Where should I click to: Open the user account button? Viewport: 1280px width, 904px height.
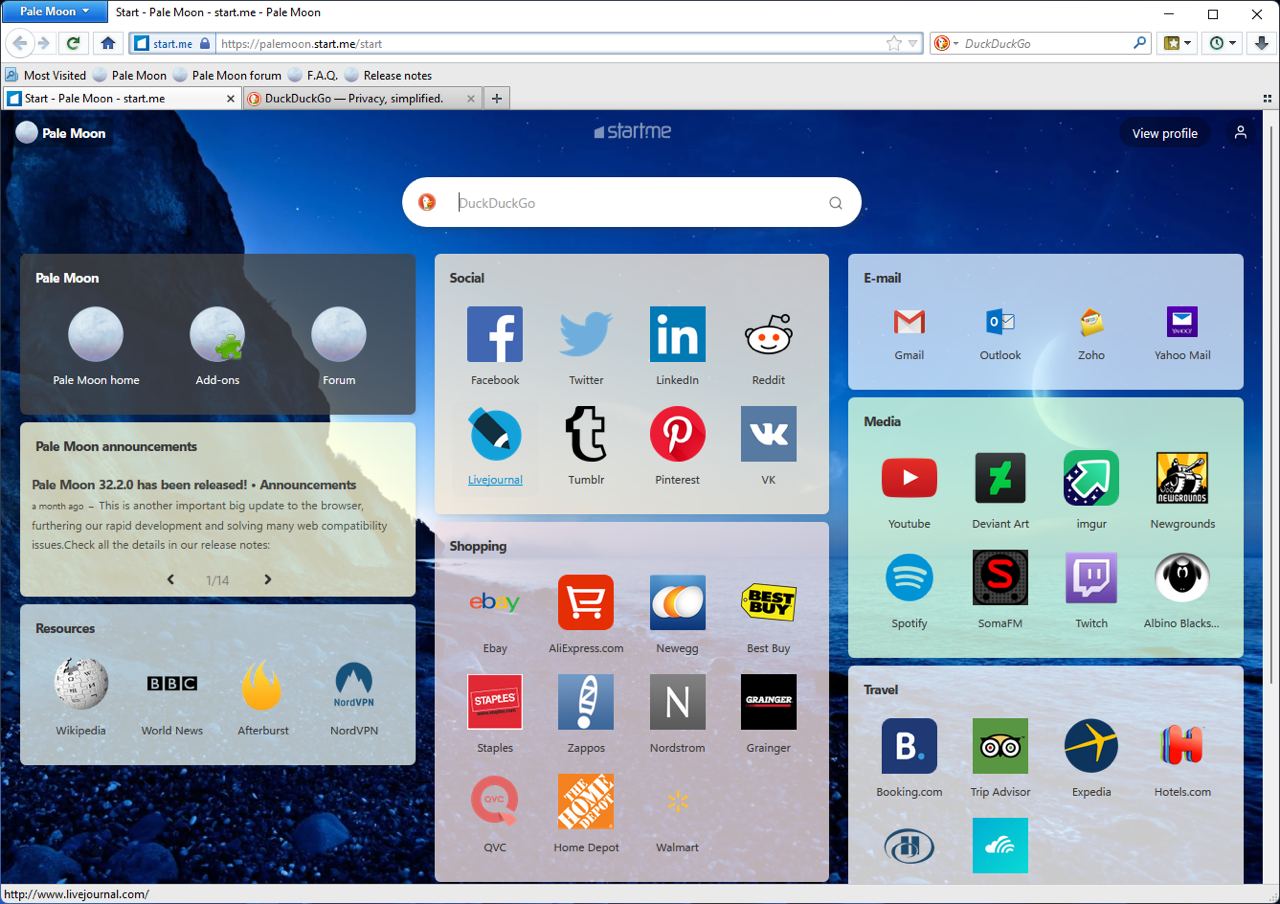click(1240, 132)
